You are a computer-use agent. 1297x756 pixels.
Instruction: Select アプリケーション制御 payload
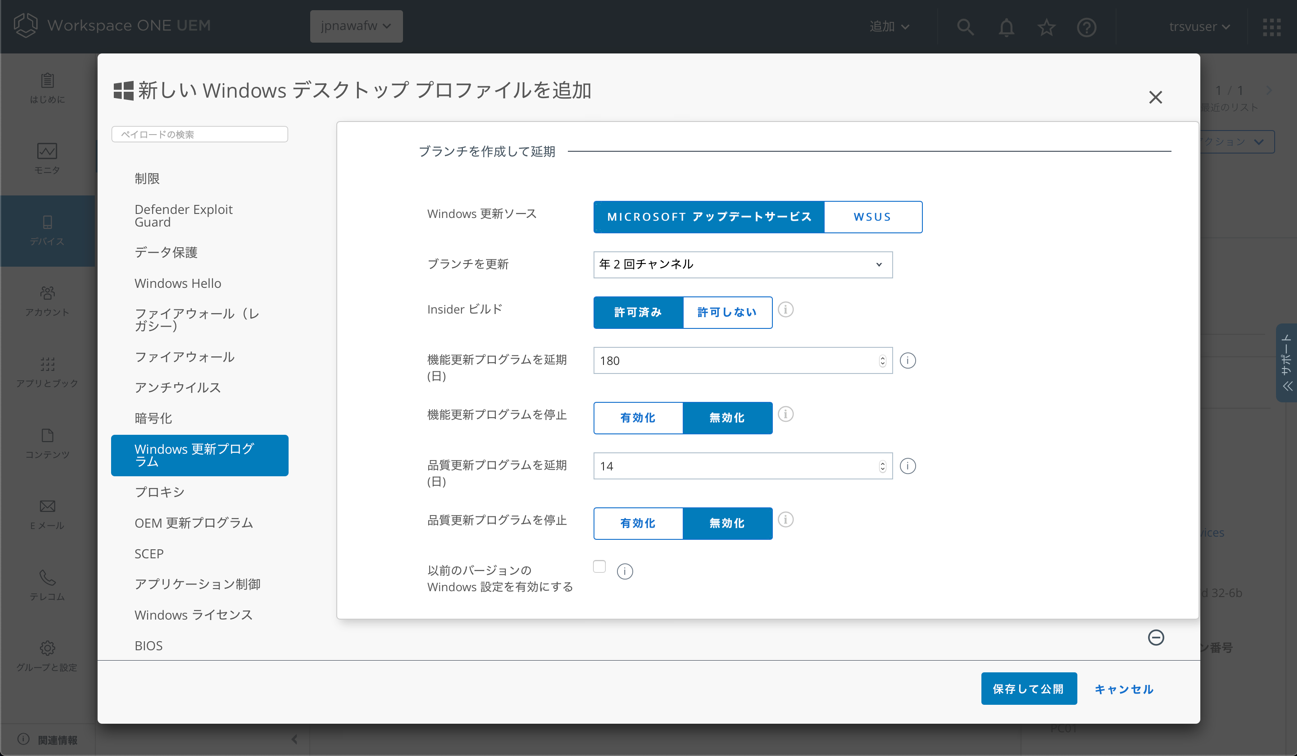click(197, 585)
